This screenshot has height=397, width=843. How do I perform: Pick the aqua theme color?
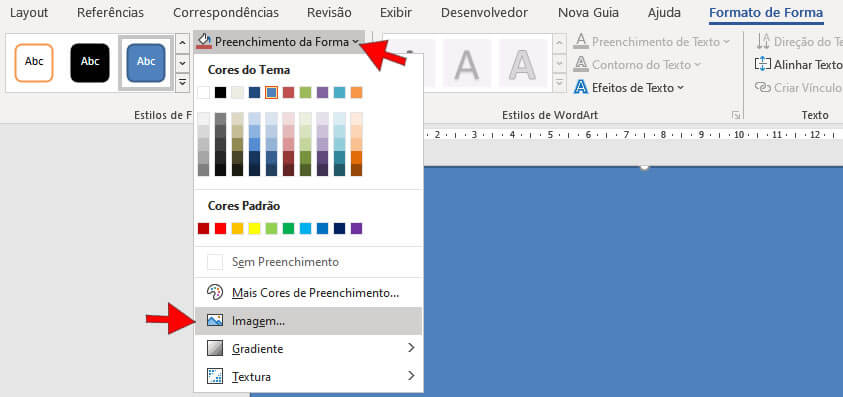(x=339, y=93)
